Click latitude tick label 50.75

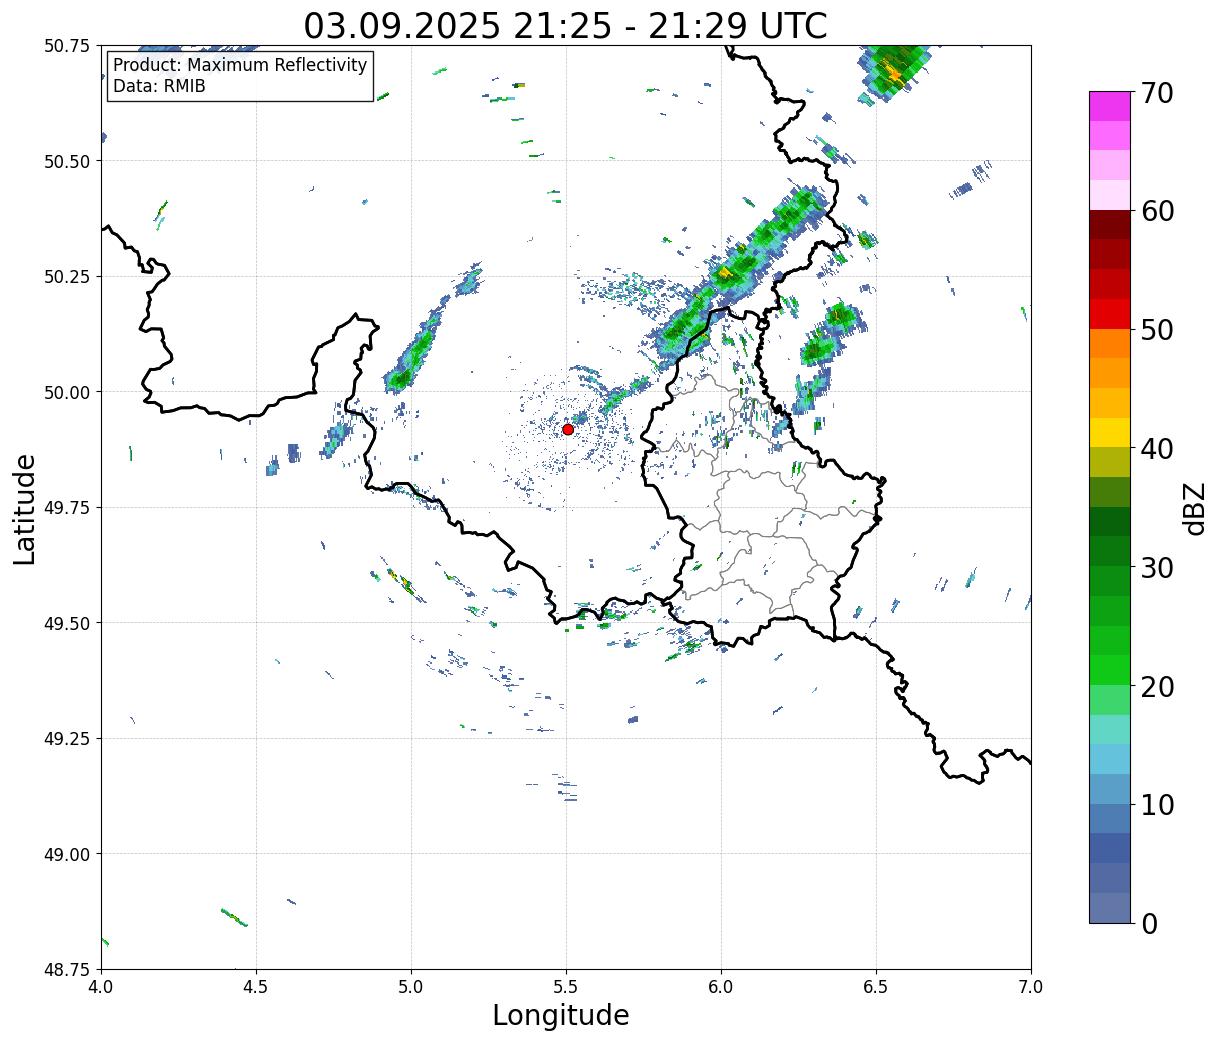(67, 46)
